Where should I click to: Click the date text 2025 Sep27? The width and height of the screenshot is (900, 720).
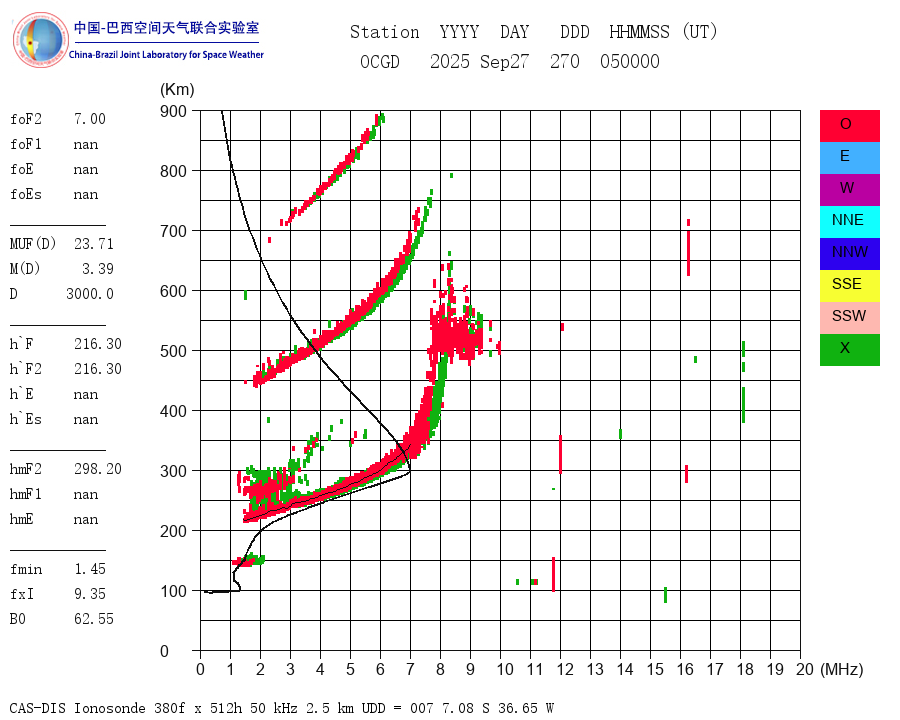click(x=479, y=61)
